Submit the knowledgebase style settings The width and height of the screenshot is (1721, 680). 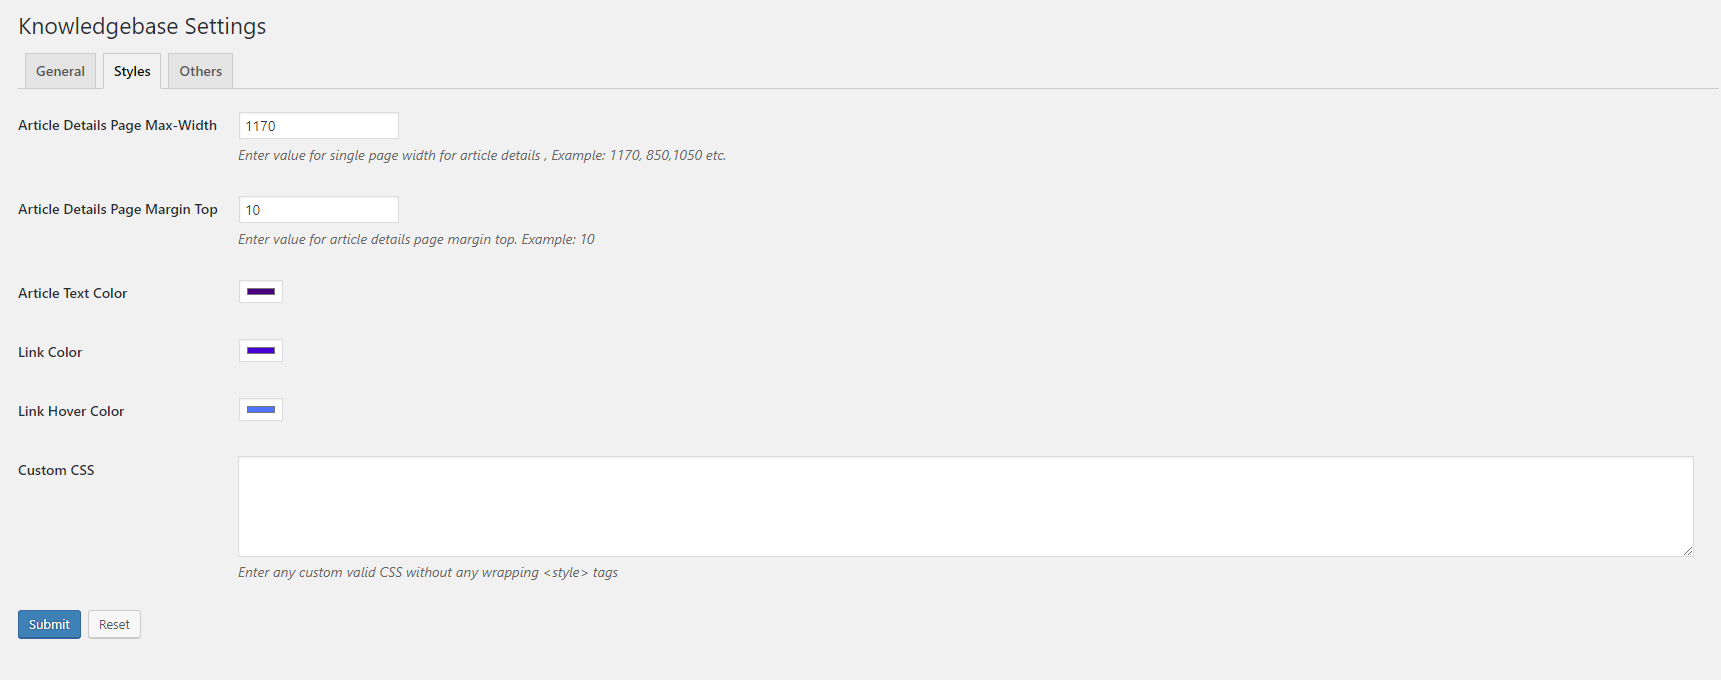49,625
